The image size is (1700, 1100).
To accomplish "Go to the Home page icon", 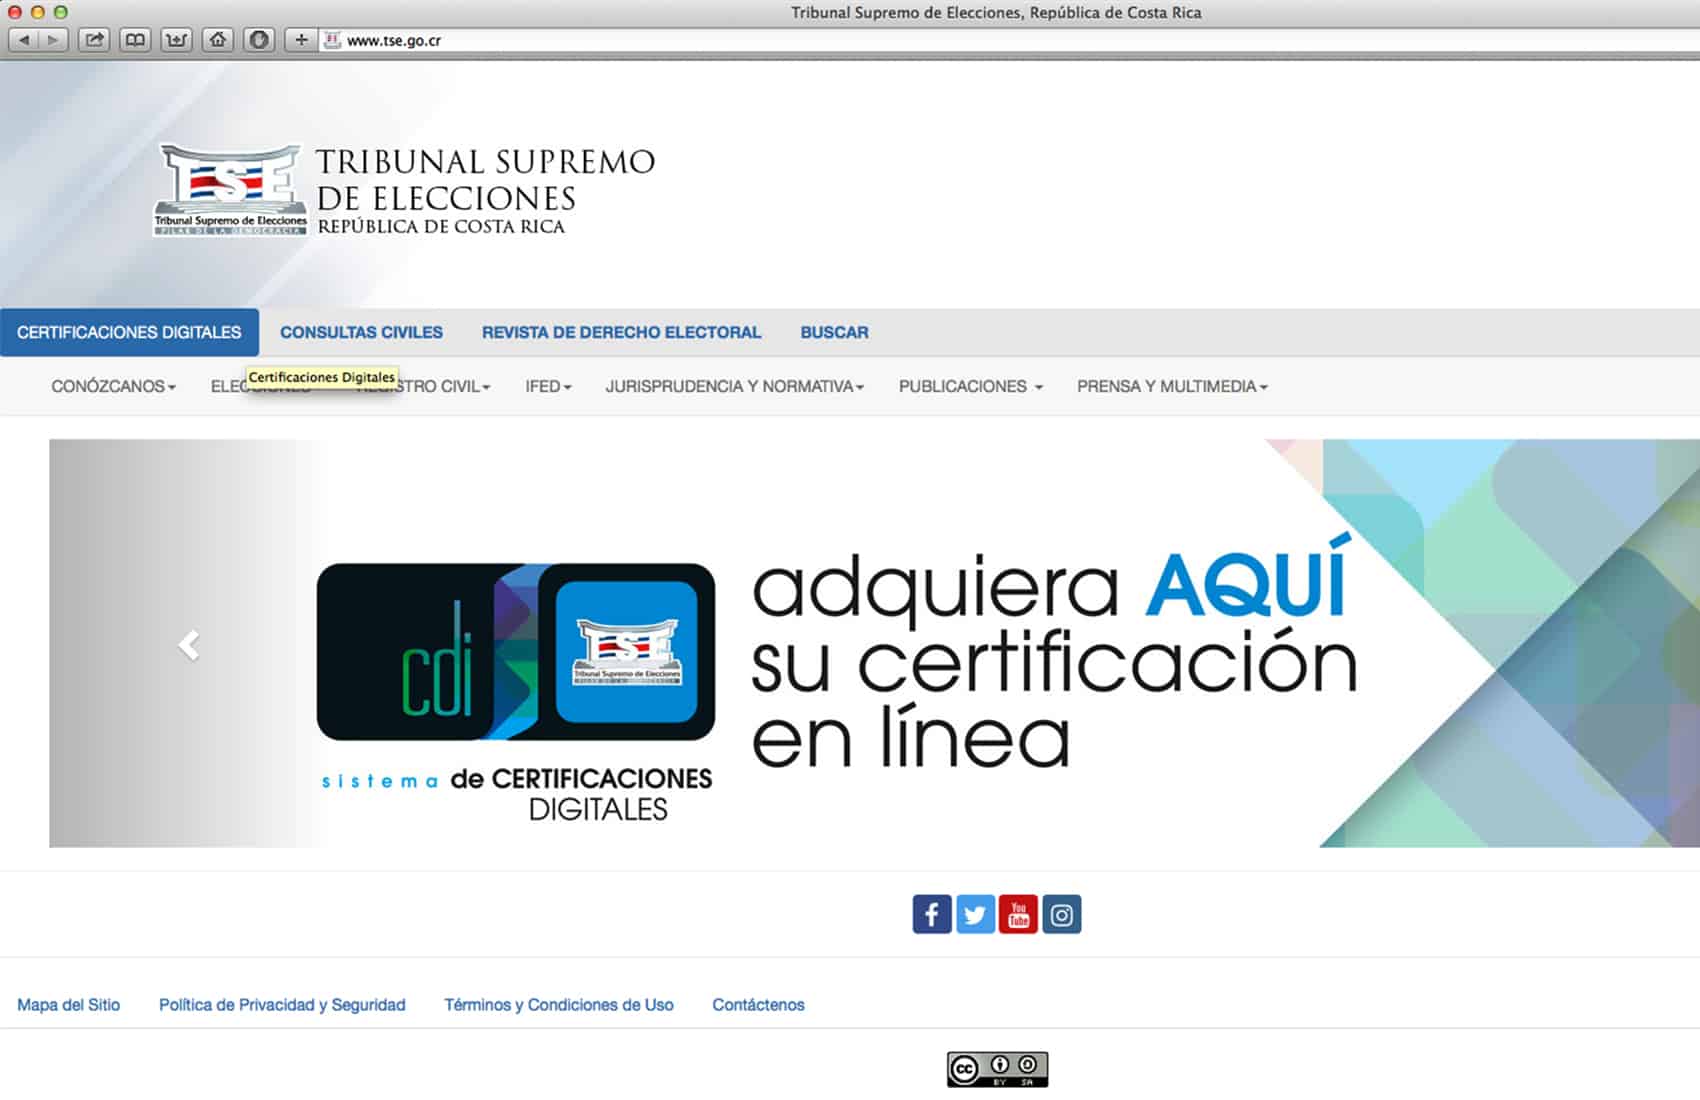I will [x=218, y=40].
